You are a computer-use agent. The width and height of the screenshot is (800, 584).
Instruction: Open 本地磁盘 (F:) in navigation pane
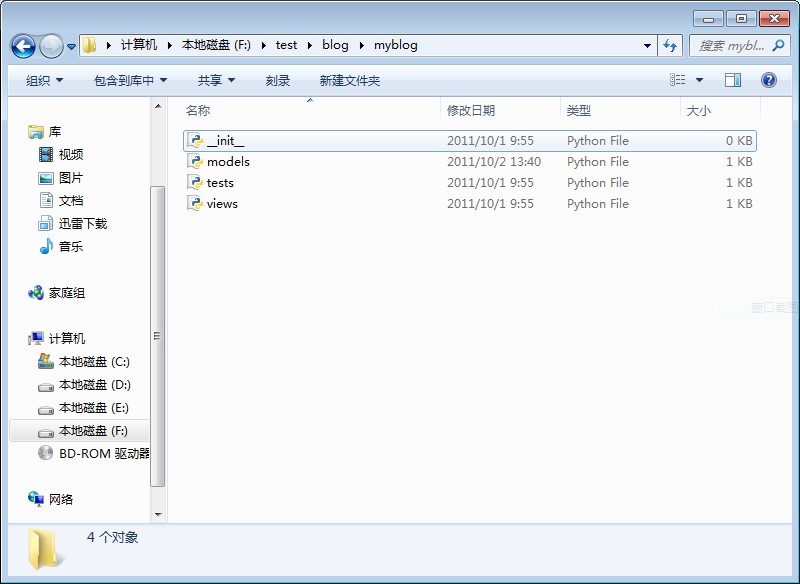click(x=83, y=431)
